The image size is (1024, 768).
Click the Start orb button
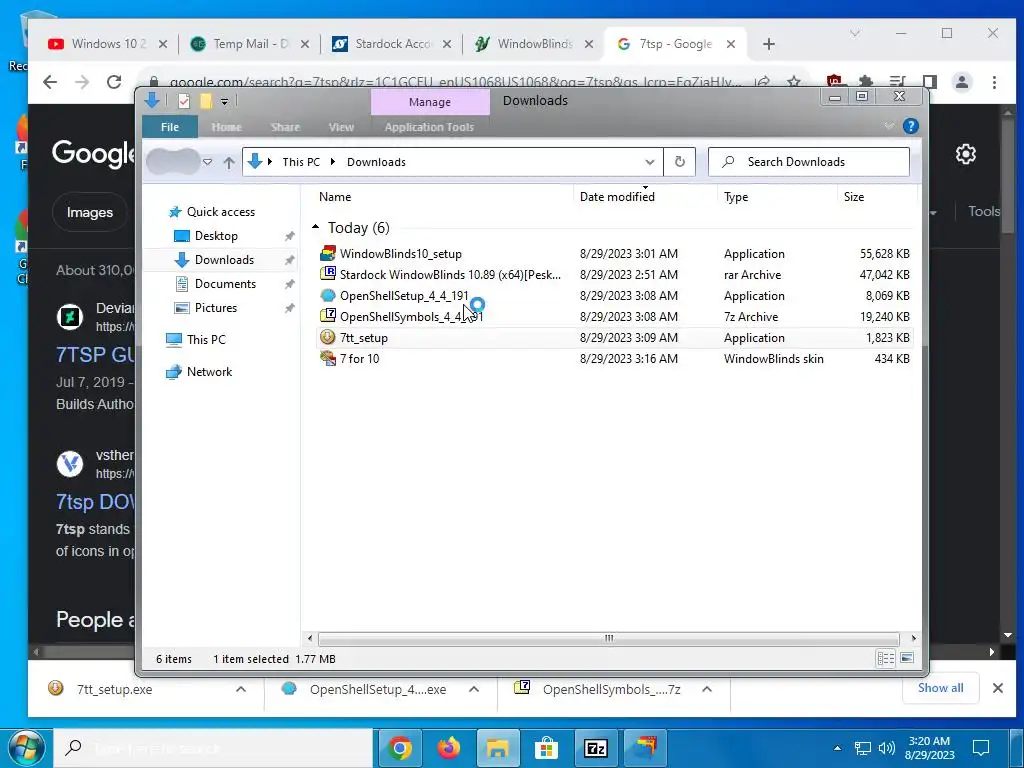pyautogui.click(x=26, y=748)
